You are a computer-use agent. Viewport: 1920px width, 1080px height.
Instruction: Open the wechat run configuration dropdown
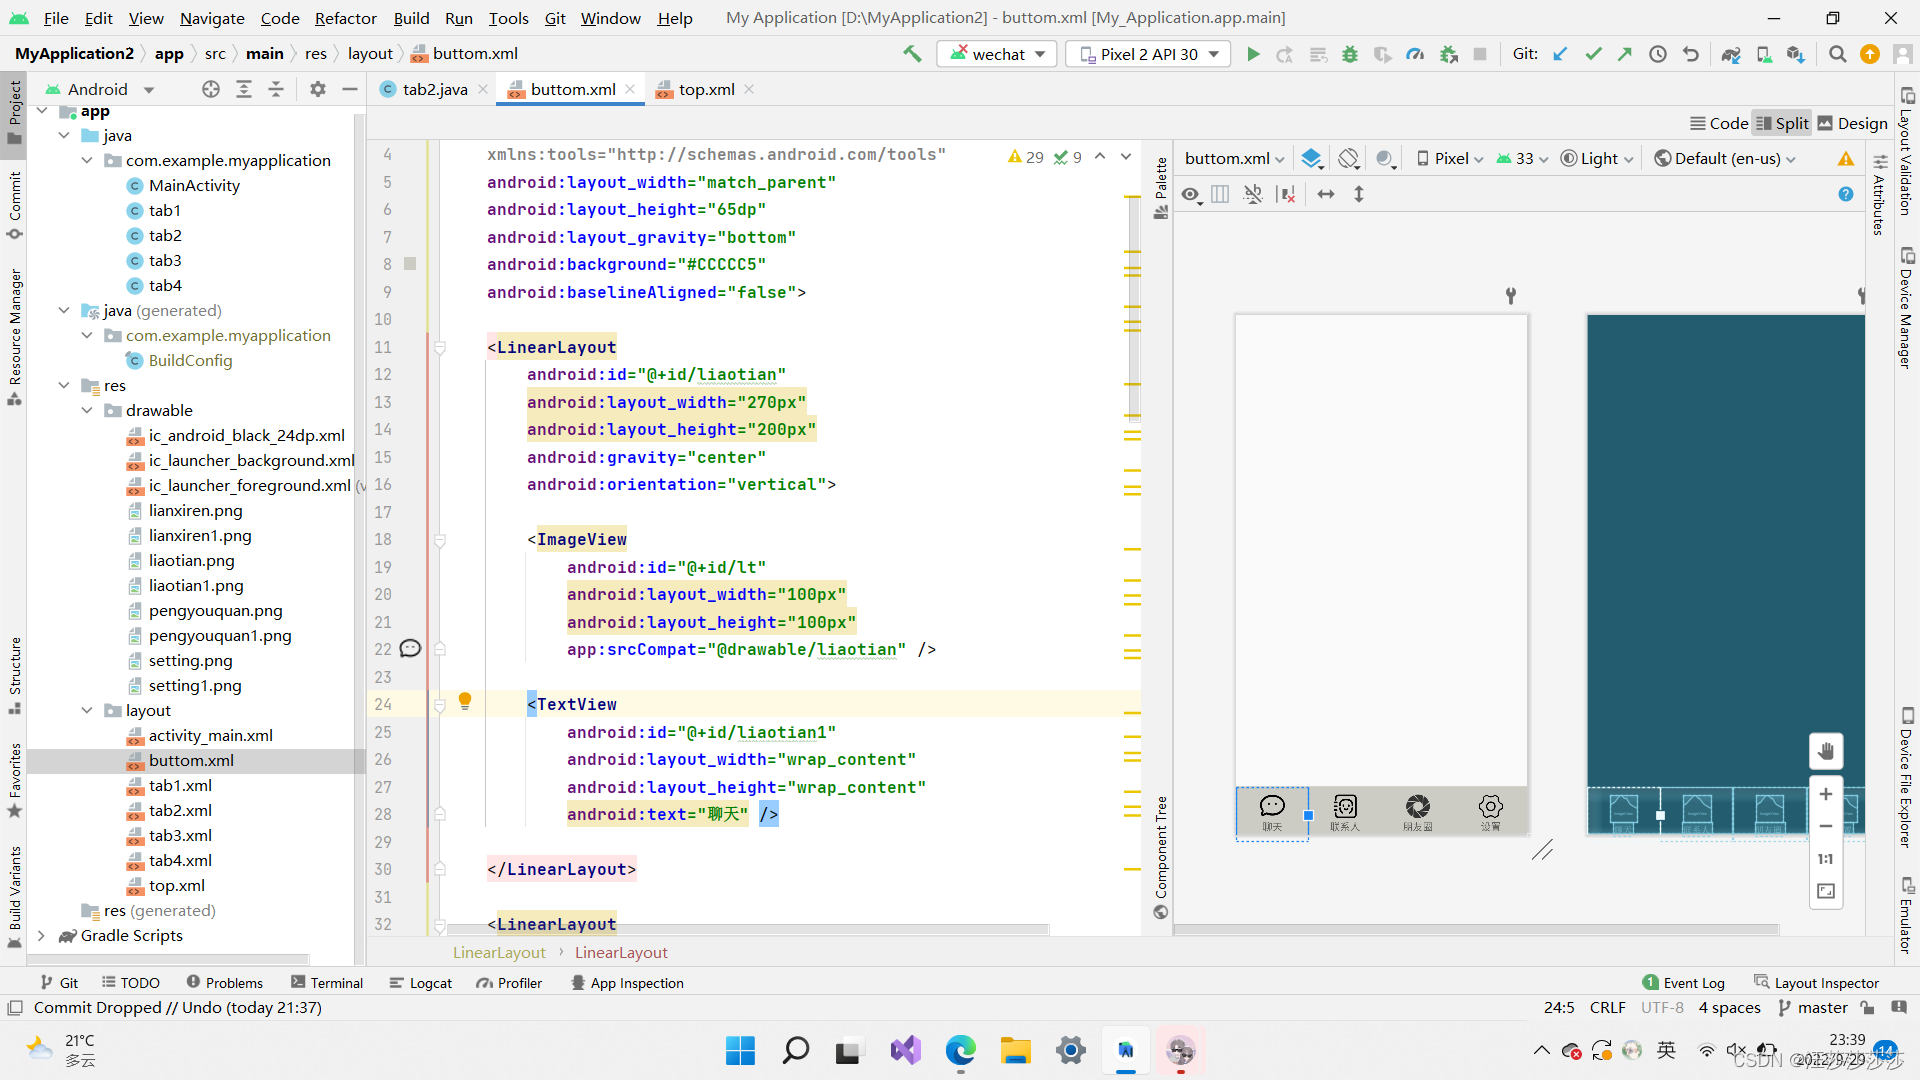pyautogui.click(x=997, y=54)
